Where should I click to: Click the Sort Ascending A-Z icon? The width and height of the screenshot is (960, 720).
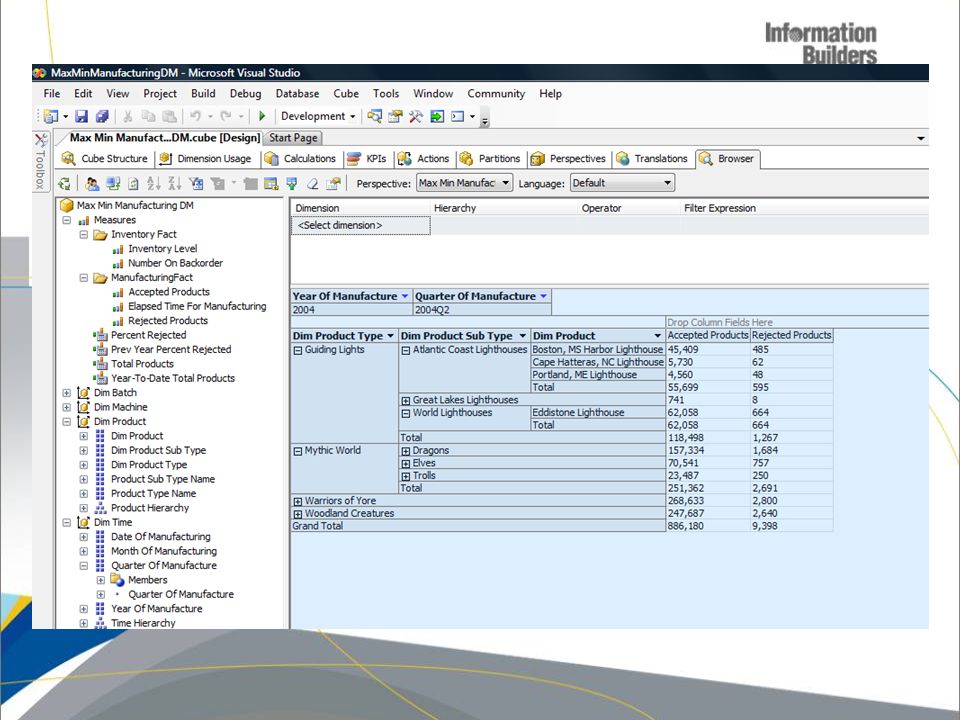[x=154, y=183]
